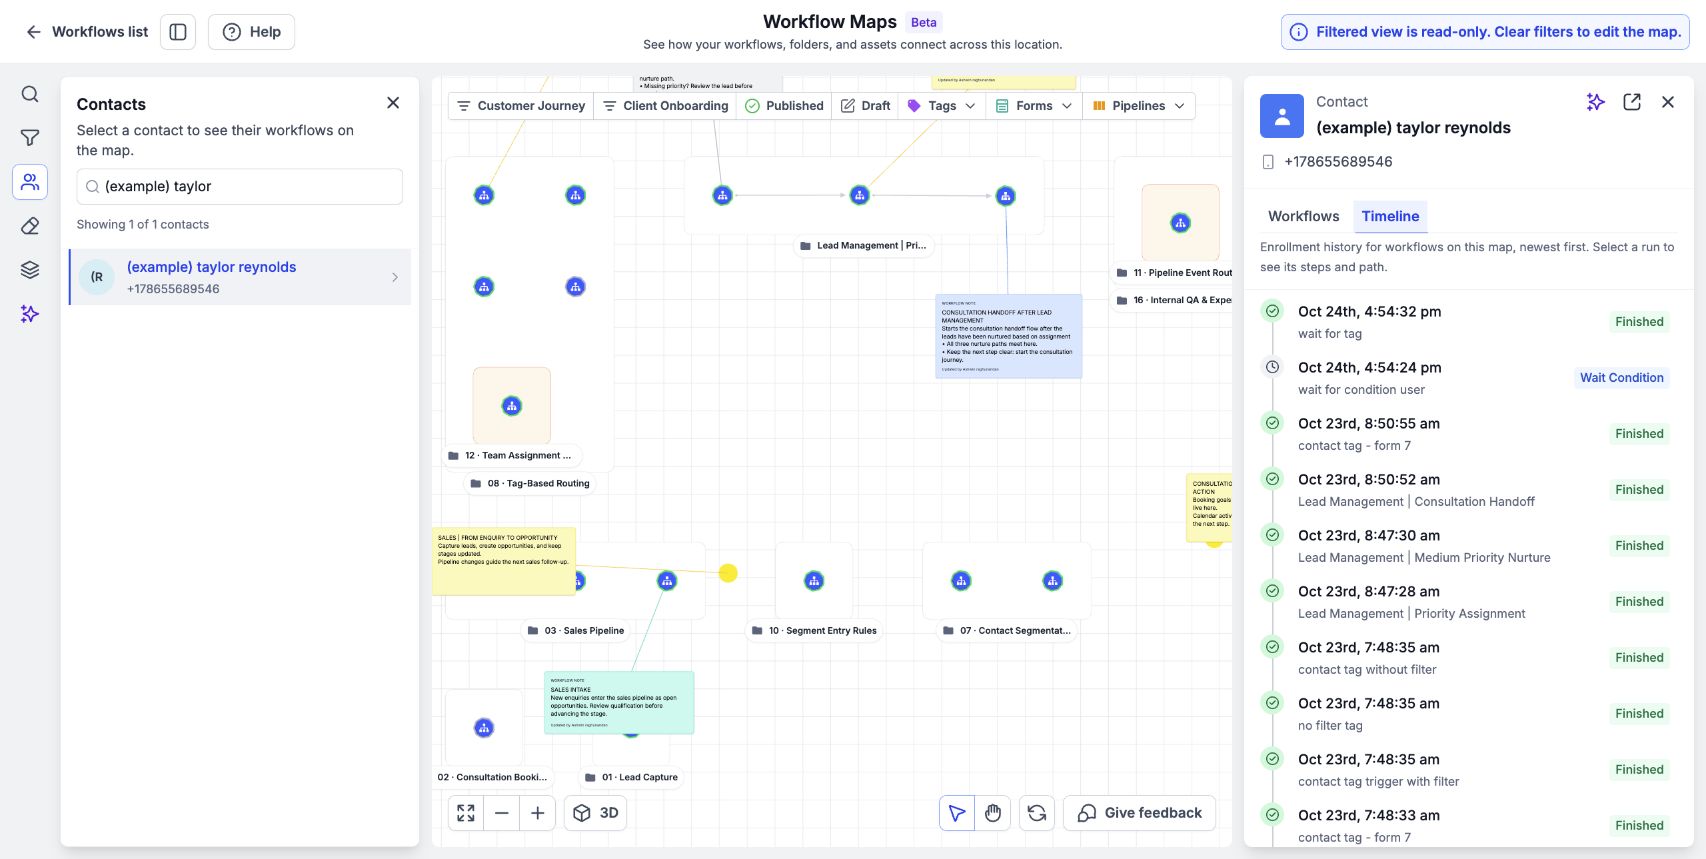Screen dimensions: 1706x859
Task: Go back to Workflows list
Action: click(87, 32)
